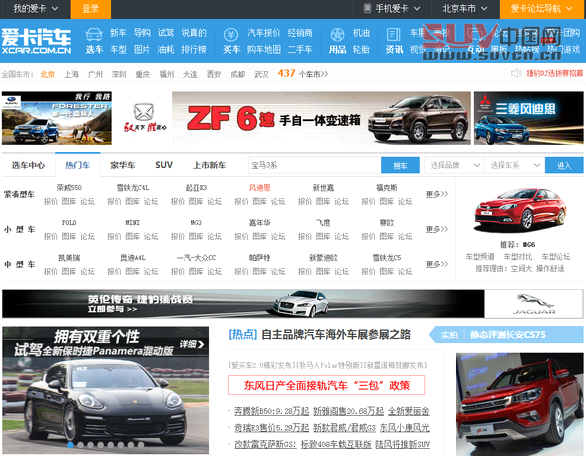586x456 pixels.
Task: Click the orange 登录 login button
Action: (x=90, y=9)
